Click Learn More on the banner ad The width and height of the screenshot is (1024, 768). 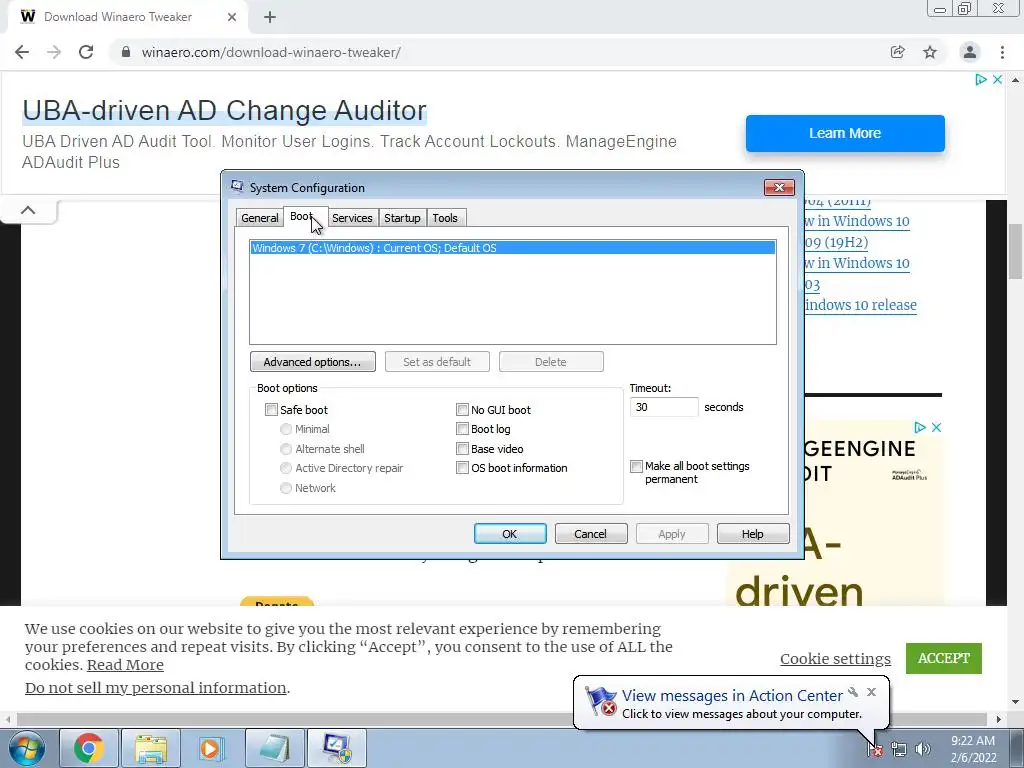pyautogui.click(x=845, y=133)
